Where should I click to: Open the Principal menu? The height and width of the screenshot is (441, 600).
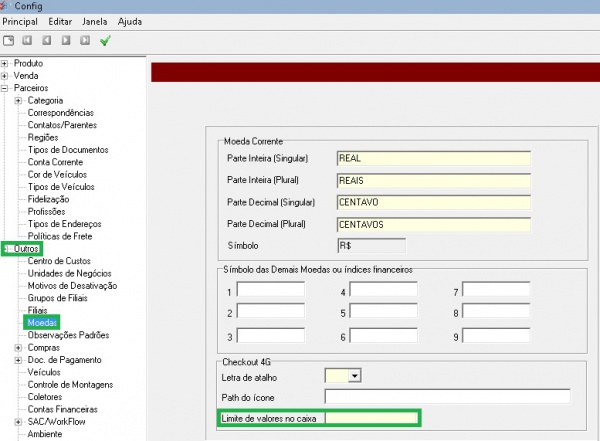(x=20, y=21)
